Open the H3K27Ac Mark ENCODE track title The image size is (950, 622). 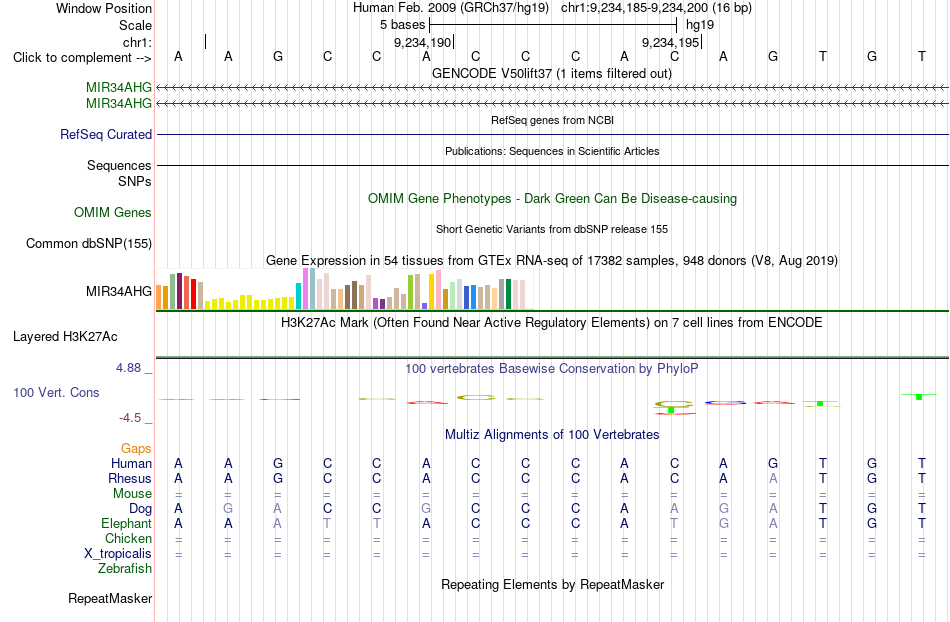(x=551, y=322)
